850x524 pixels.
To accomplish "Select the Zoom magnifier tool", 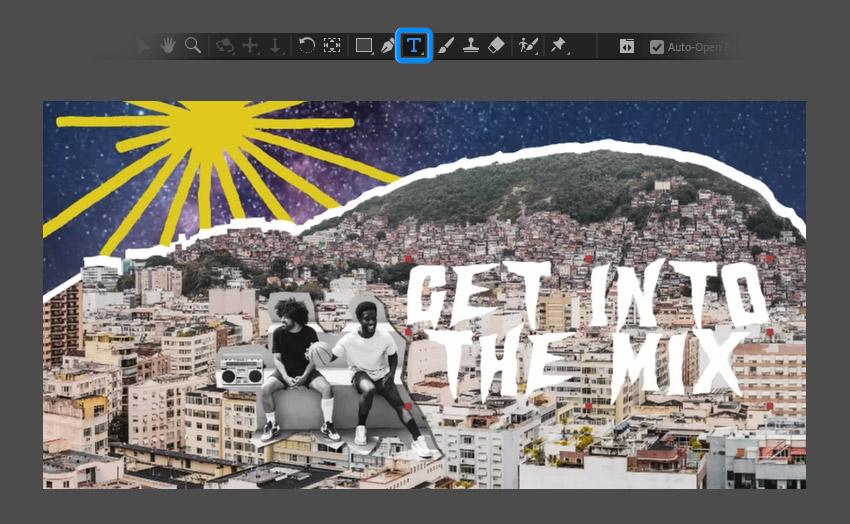I will pos(193,46).
